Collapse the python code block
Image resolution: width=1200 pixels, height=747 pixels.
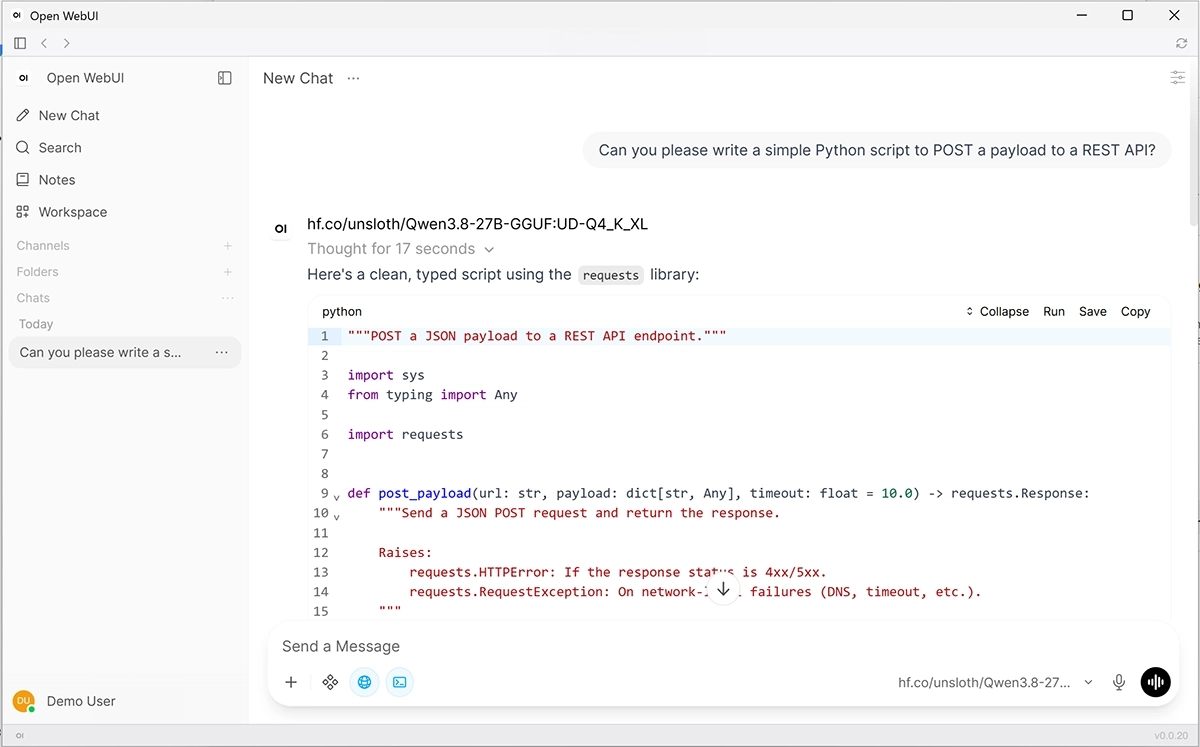pyautogui.click(x=997, y=311)
